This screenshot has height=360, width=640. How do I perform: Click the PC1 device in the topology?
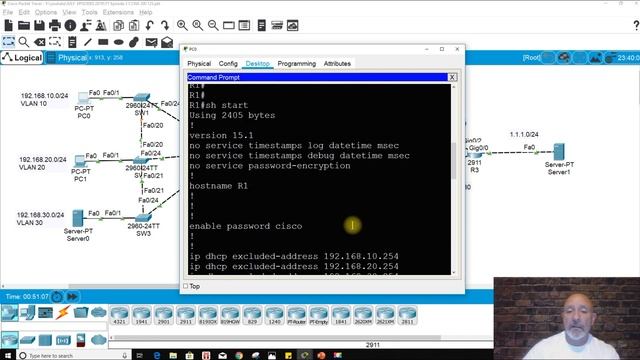[80, 161]
